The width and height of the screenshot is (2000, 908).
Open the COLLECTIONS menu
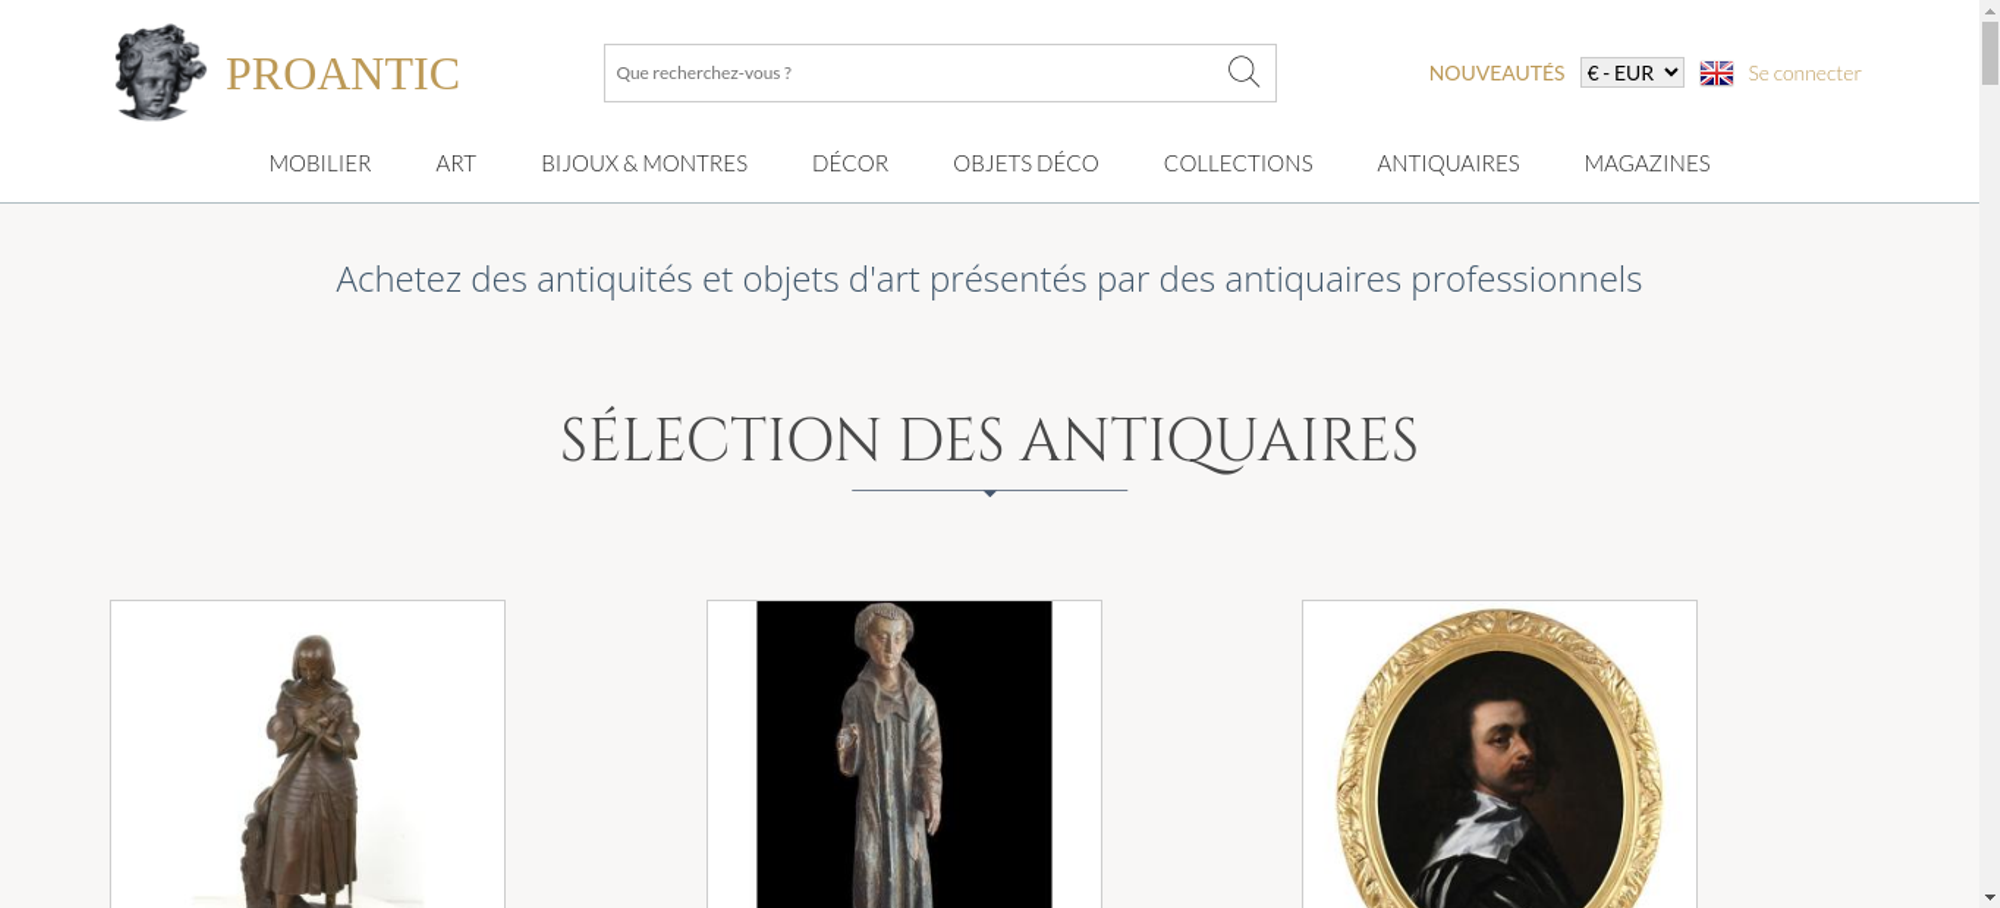[1238, 163]
